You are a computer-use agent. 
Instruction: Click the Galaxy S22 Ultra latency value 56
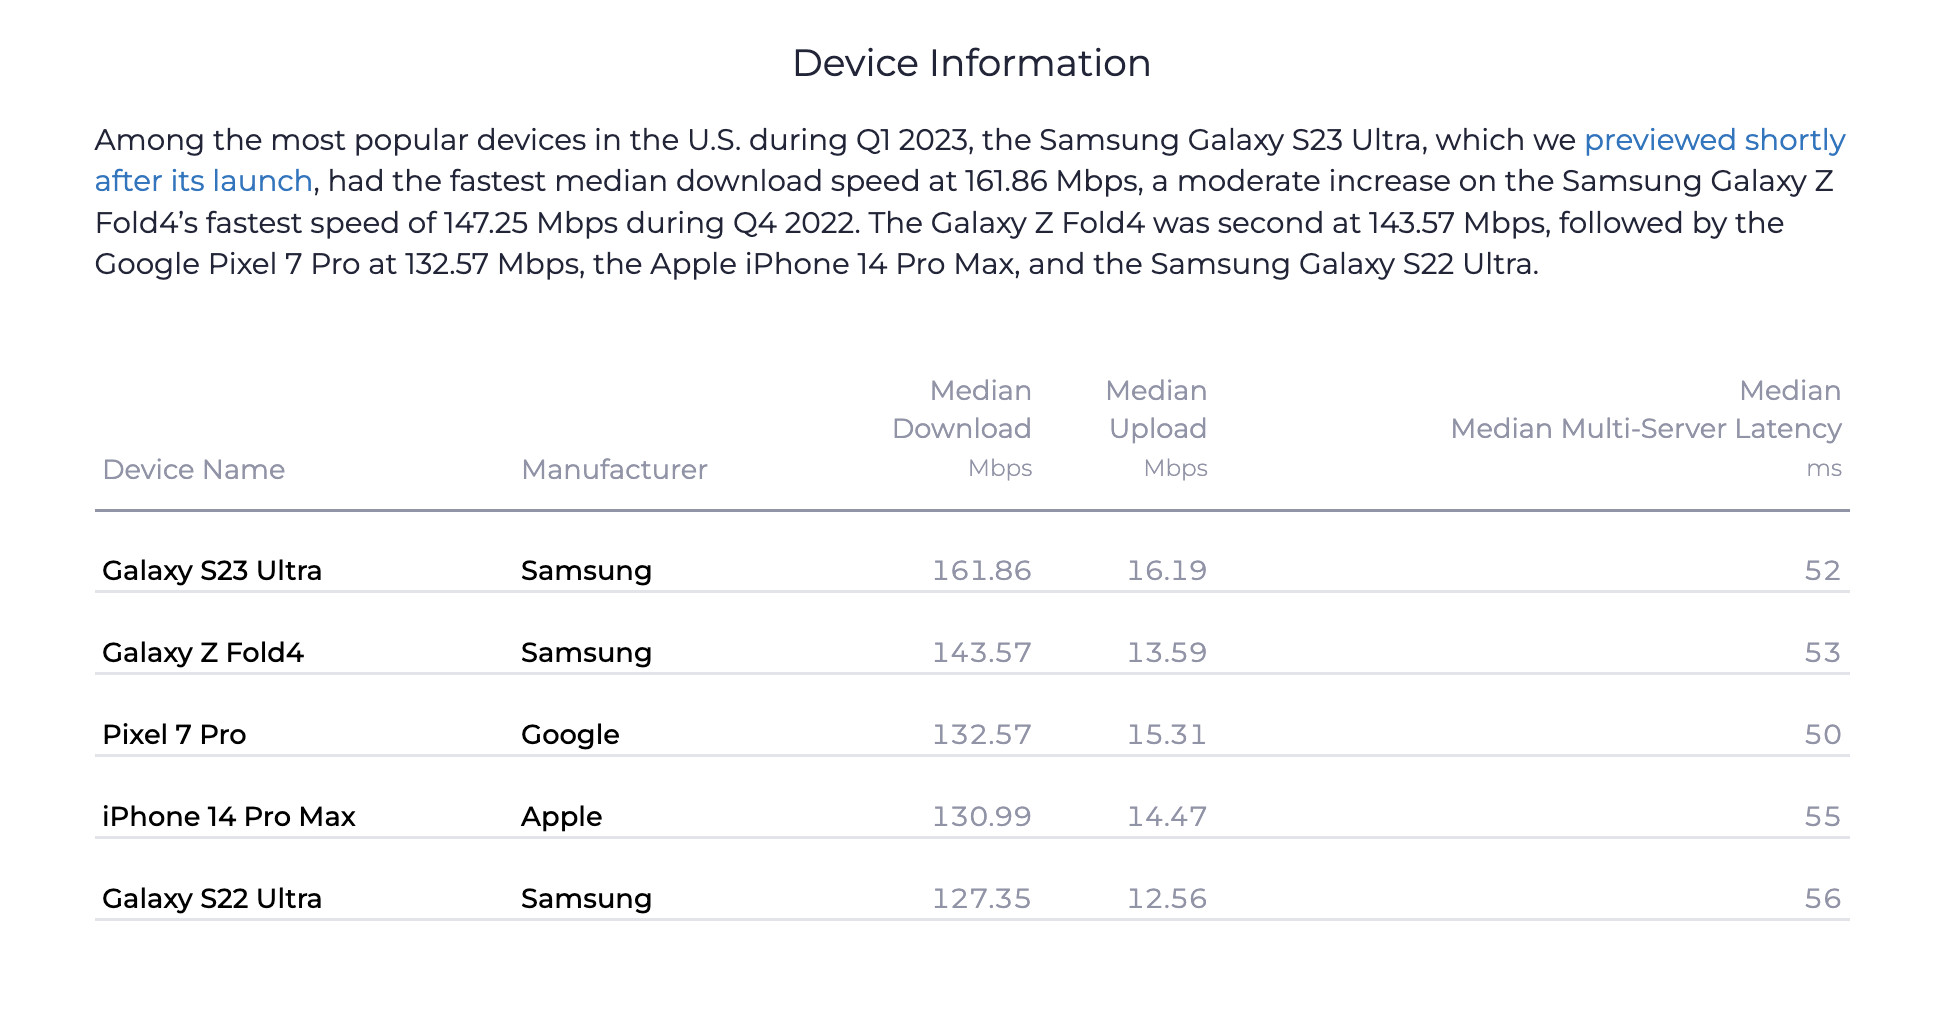[1822, 898]
